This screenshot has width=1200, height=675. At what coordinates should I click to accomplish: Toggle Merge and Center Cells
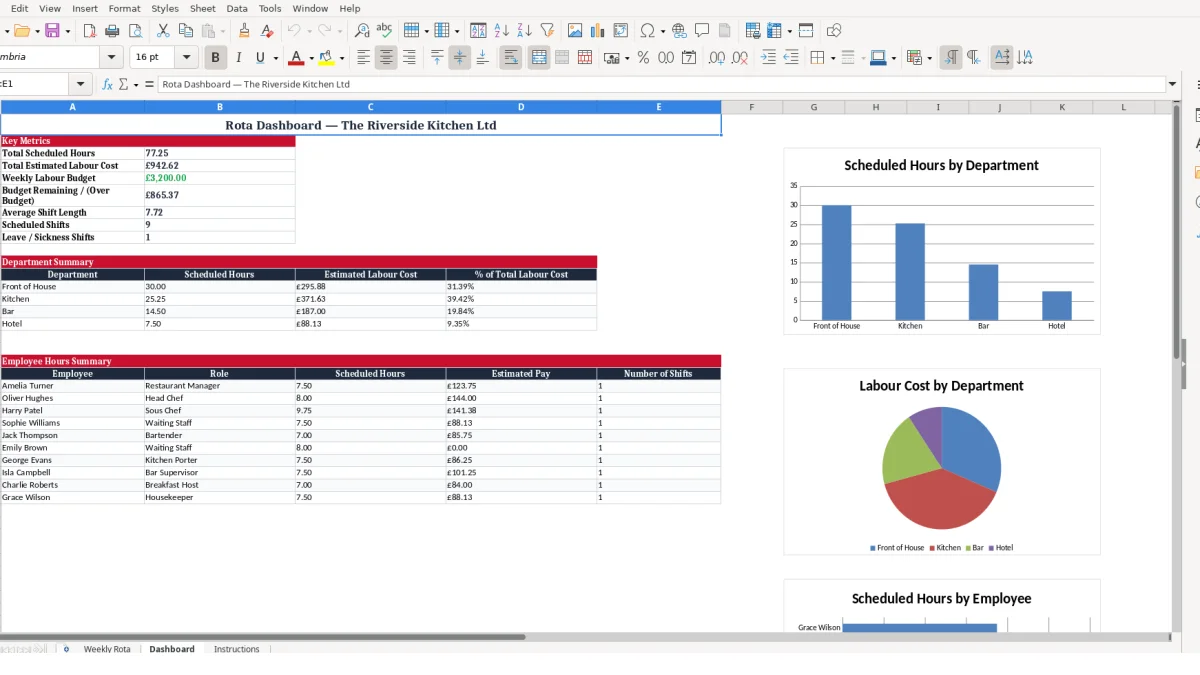(x=539, y=58)
